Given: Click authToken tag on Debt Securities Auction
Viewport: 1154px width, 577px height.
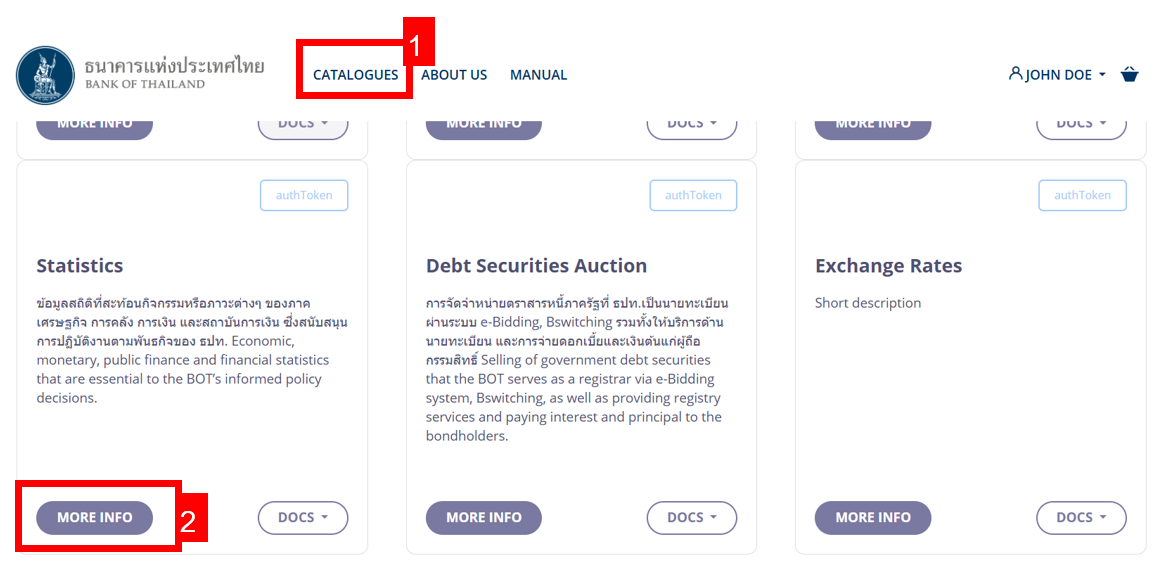Looking at the screenshot, I should tap(693, 195).
